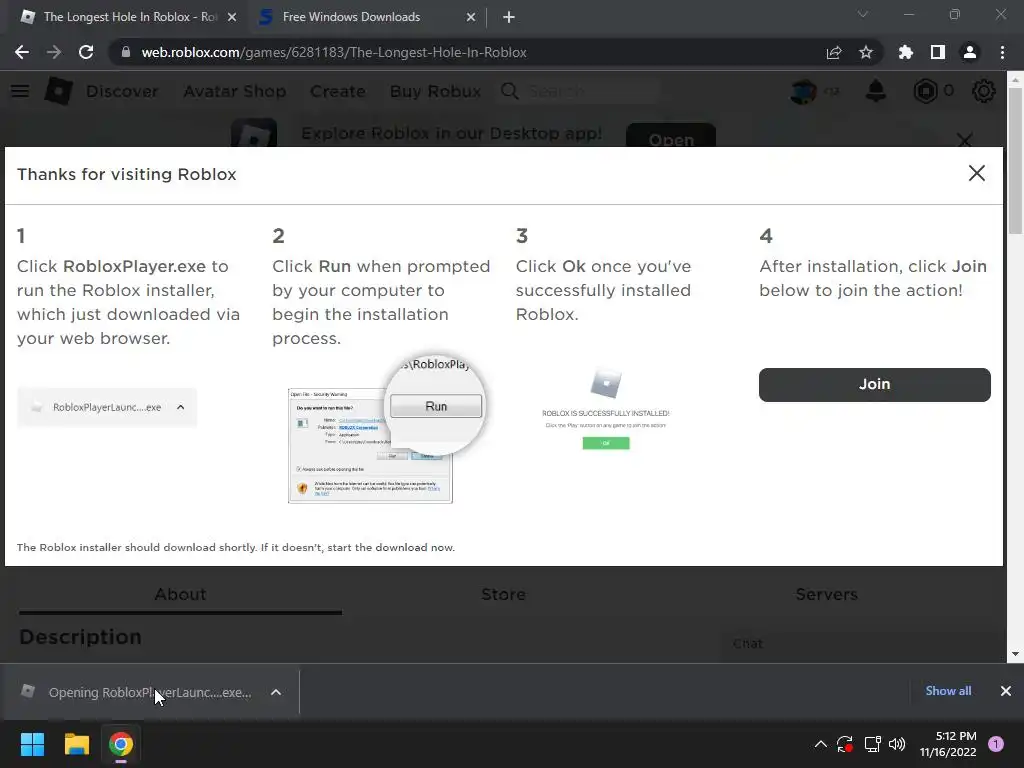The width and height of the screenshot is (1024, 768).
Task: Click the URL address bar
Action: pyautogui.click(x=470, y=52)
